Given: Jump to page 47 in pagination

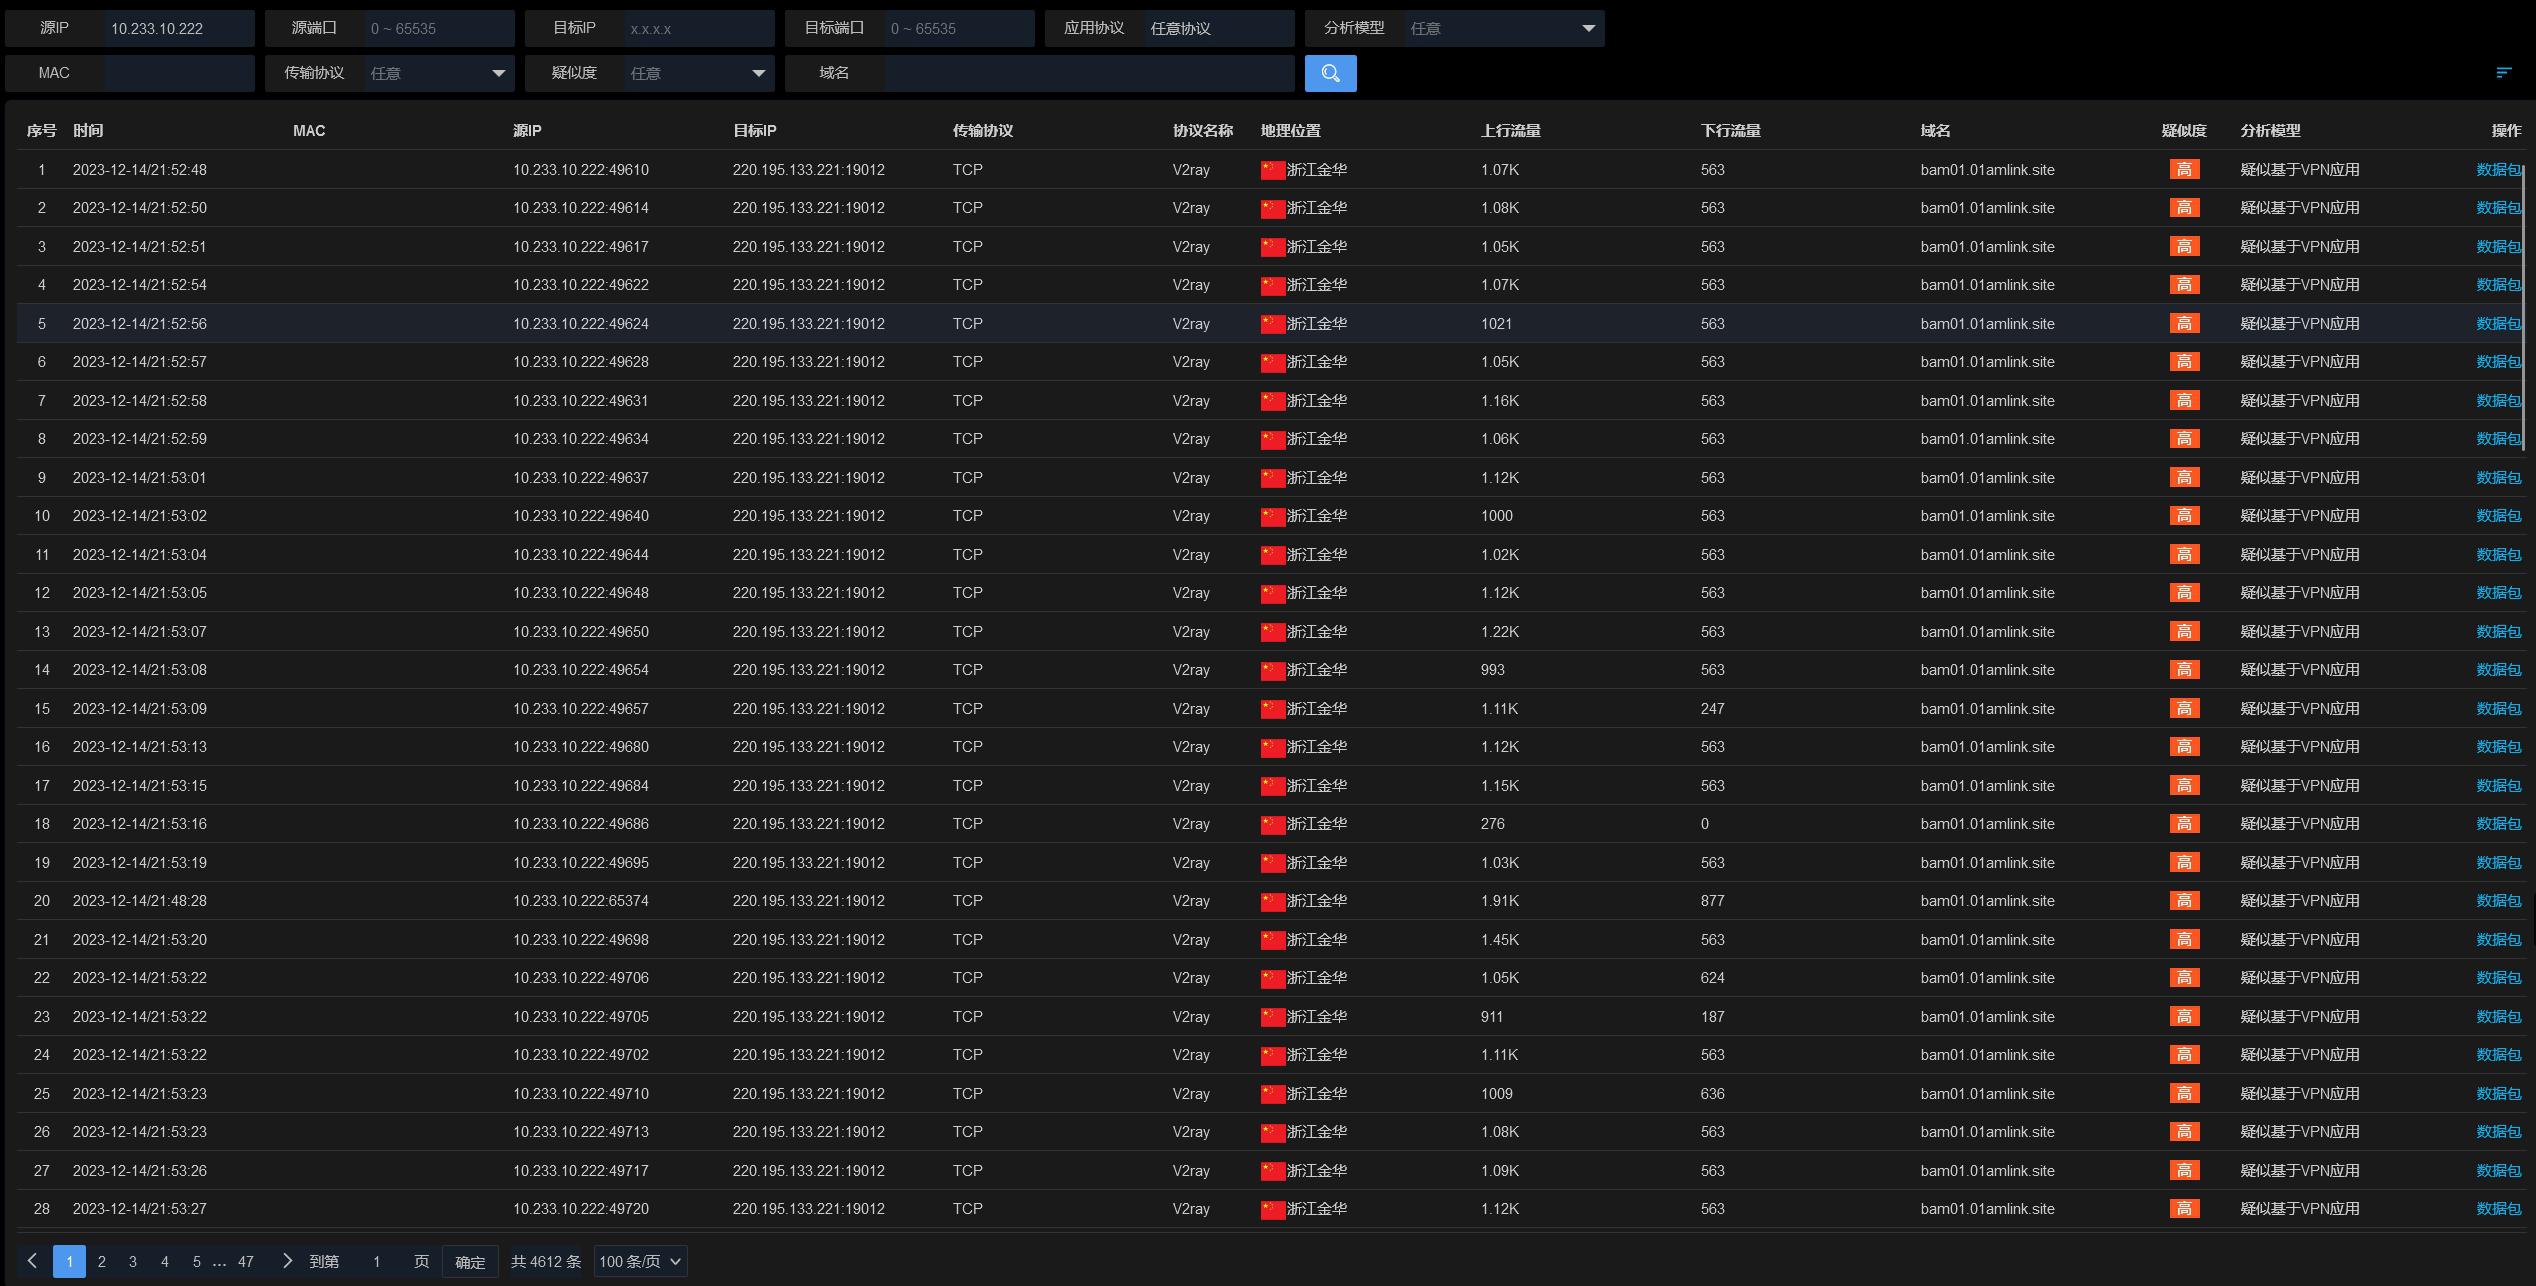Looking at the screenshot, I should click(x=246, y=1261).
